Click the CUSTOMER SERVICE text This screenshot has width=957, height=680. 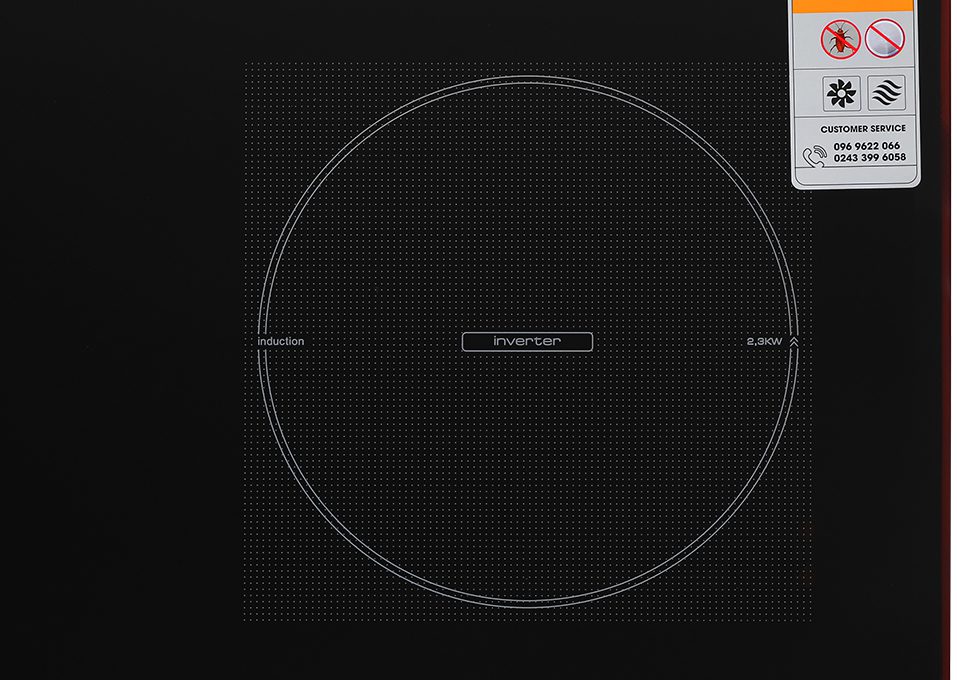pyautogui.click(x=863, y=129)
